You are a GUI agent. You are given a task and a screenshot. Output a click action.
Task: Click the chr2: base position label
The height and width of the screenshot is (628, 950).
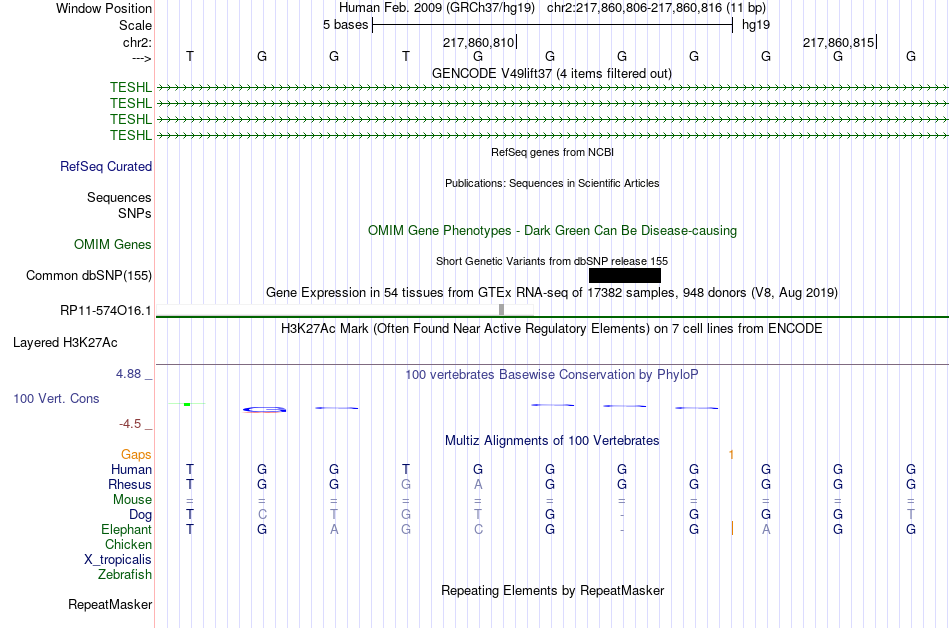point(137,42)
